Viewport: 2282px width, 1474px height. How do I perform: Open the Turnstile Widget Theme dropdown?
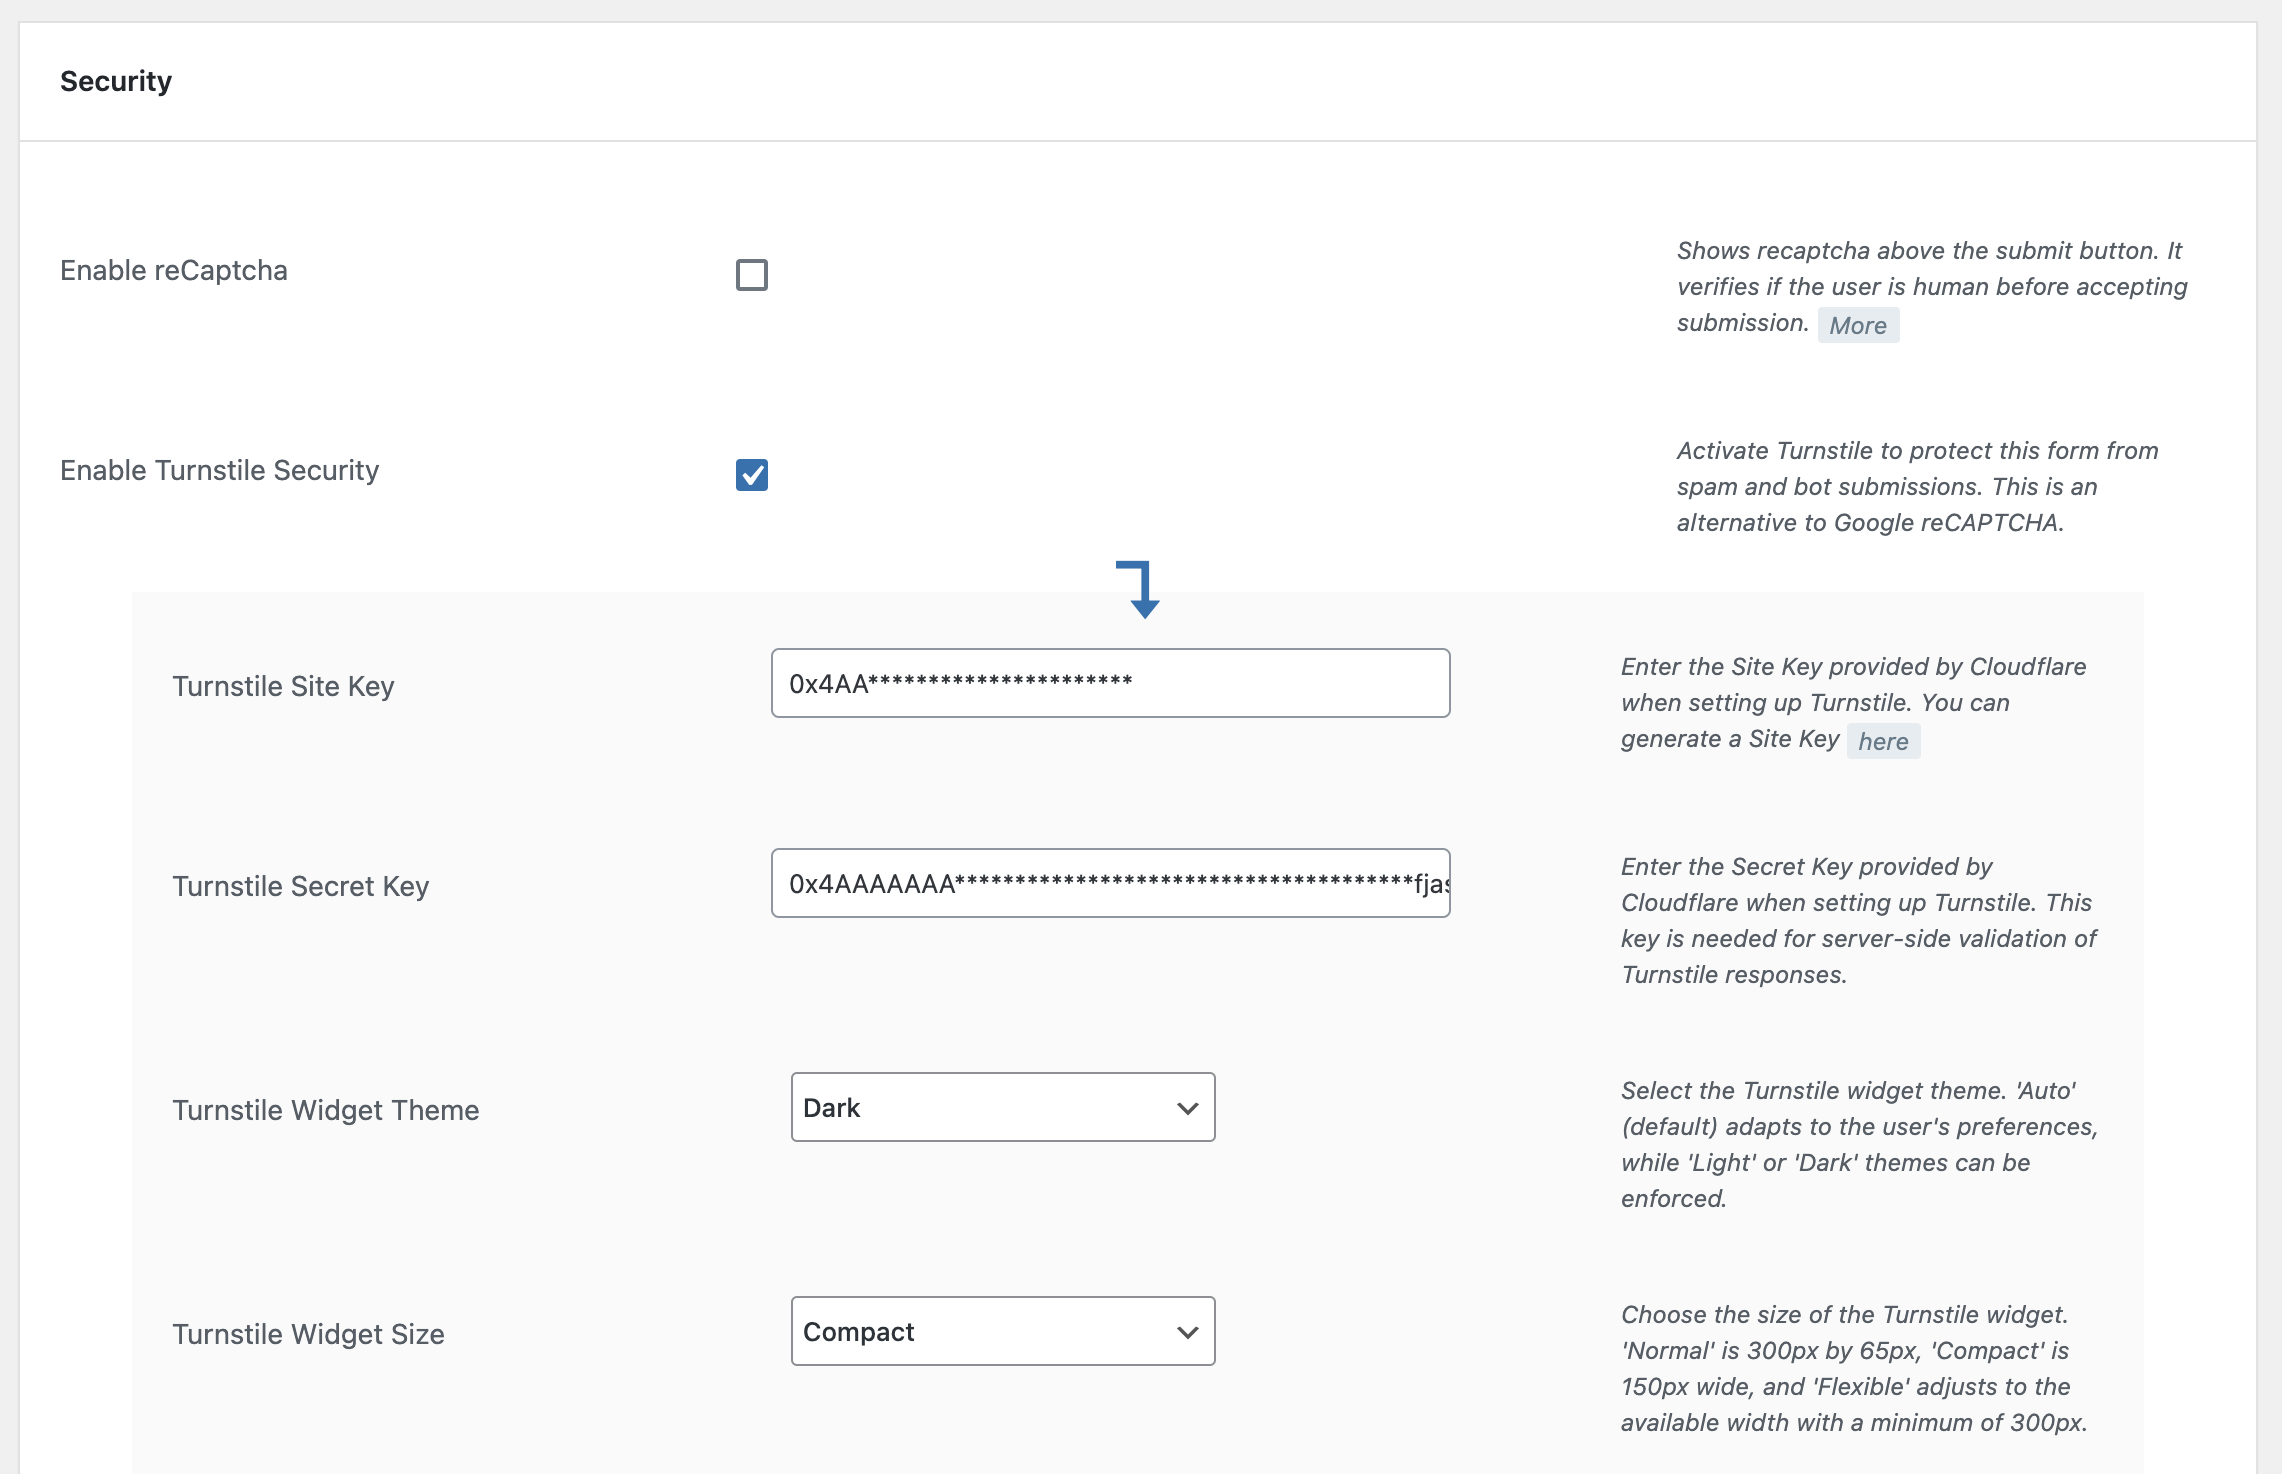1001,1108
